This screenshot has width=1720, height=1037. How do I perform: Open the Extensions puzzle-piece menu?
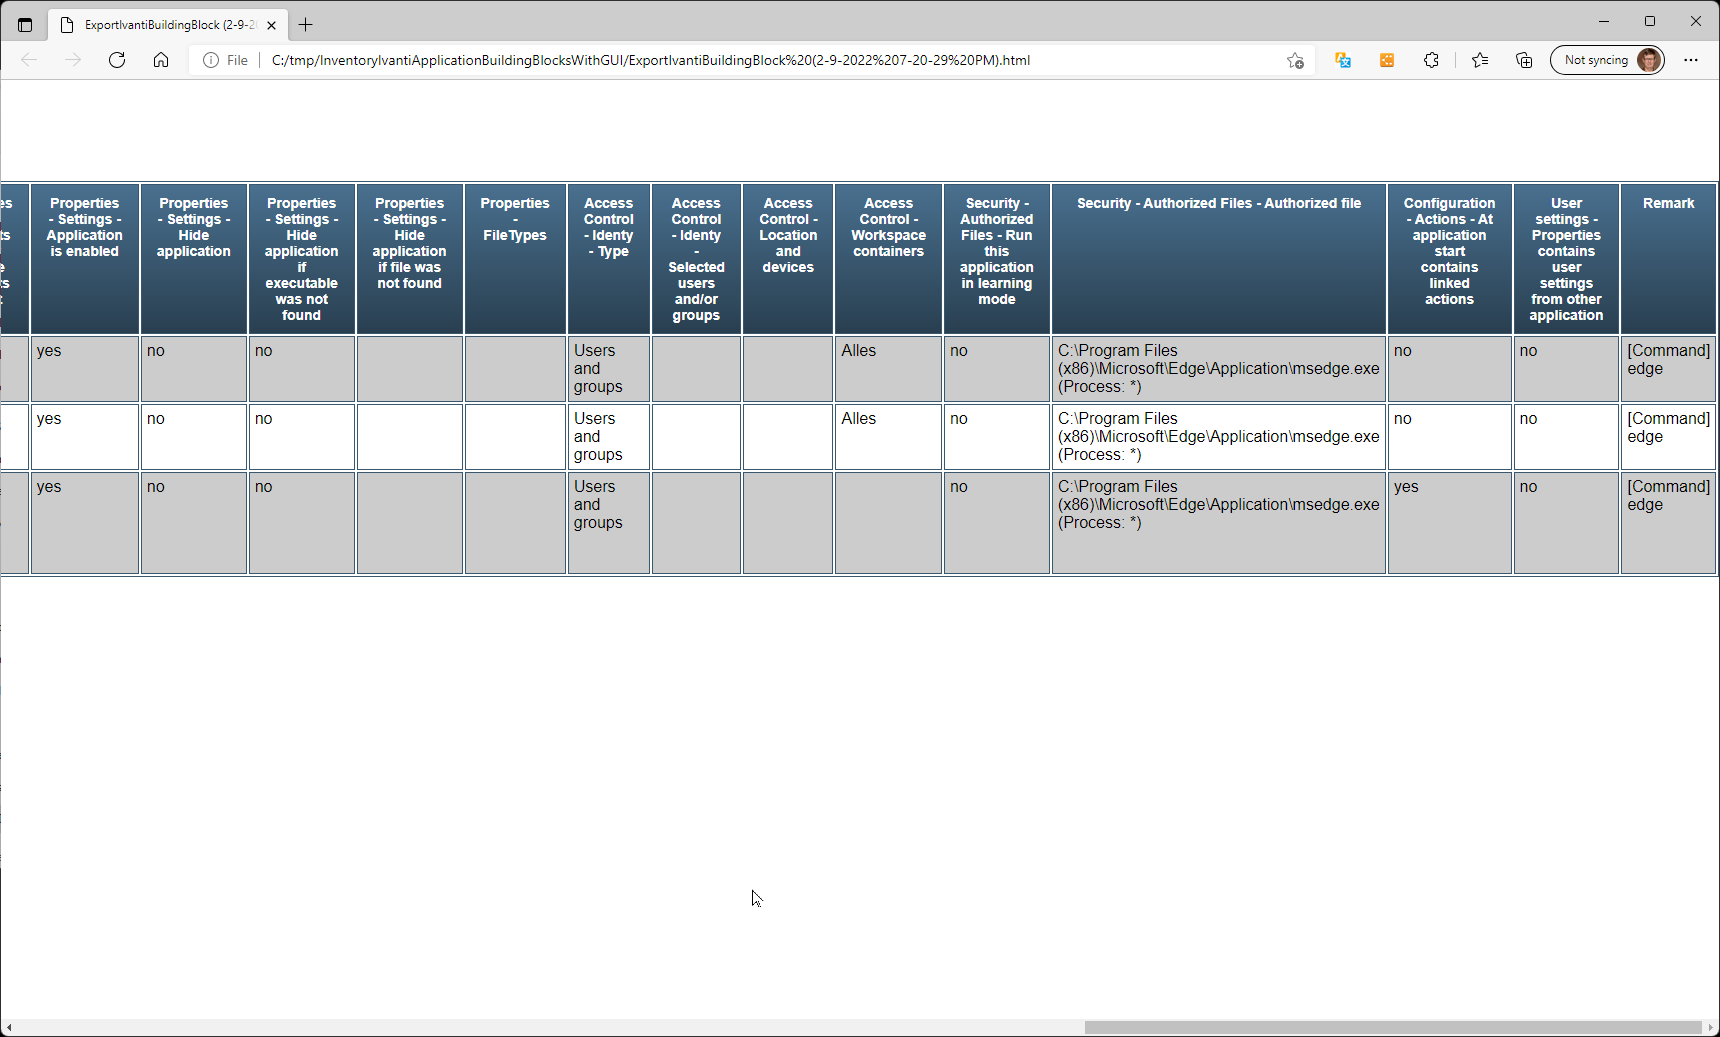[1431, 60]
